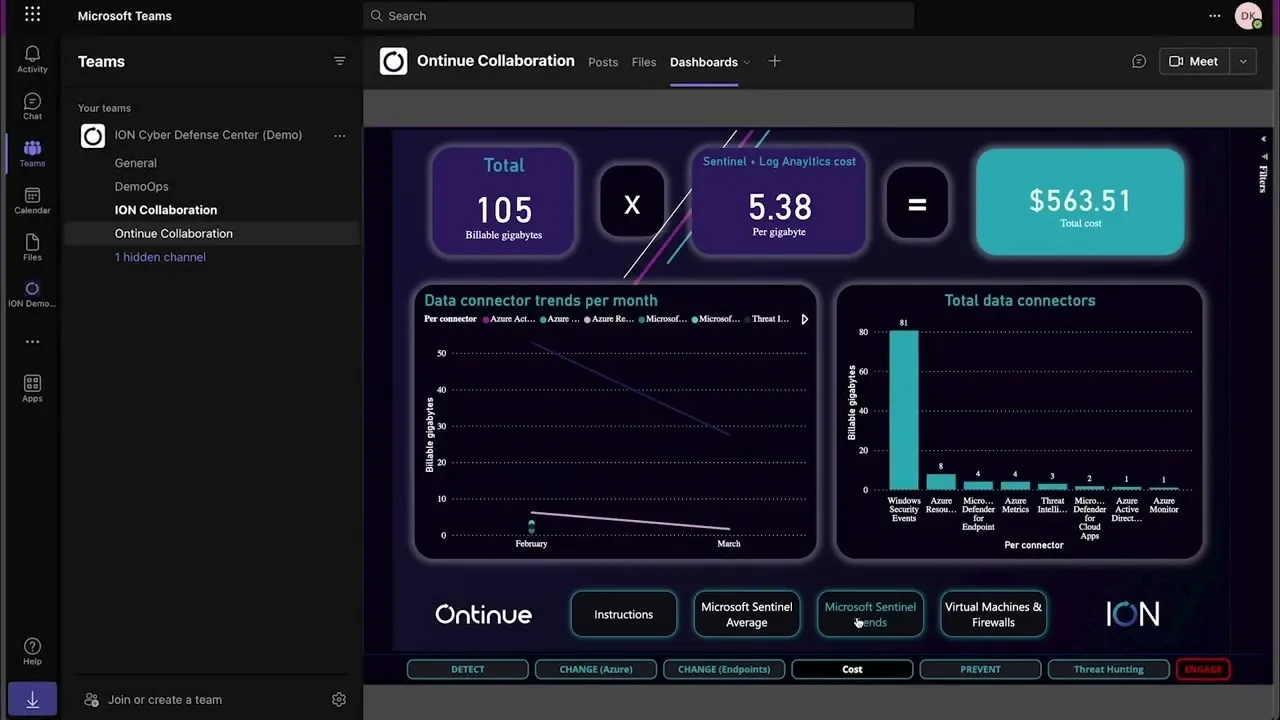The image size is (1280, 720).
Task: Click 'Data connector trends per month' title
Action: pyautogui.click(x=541, y=300)
